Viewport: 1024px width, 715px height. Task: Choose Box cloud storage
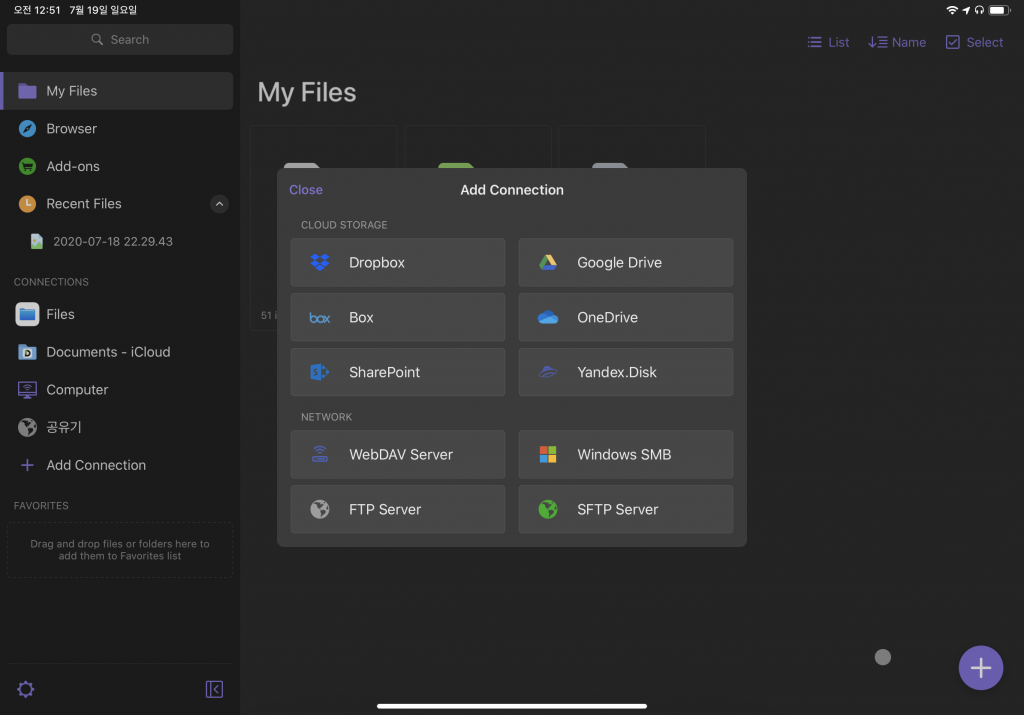397,317
